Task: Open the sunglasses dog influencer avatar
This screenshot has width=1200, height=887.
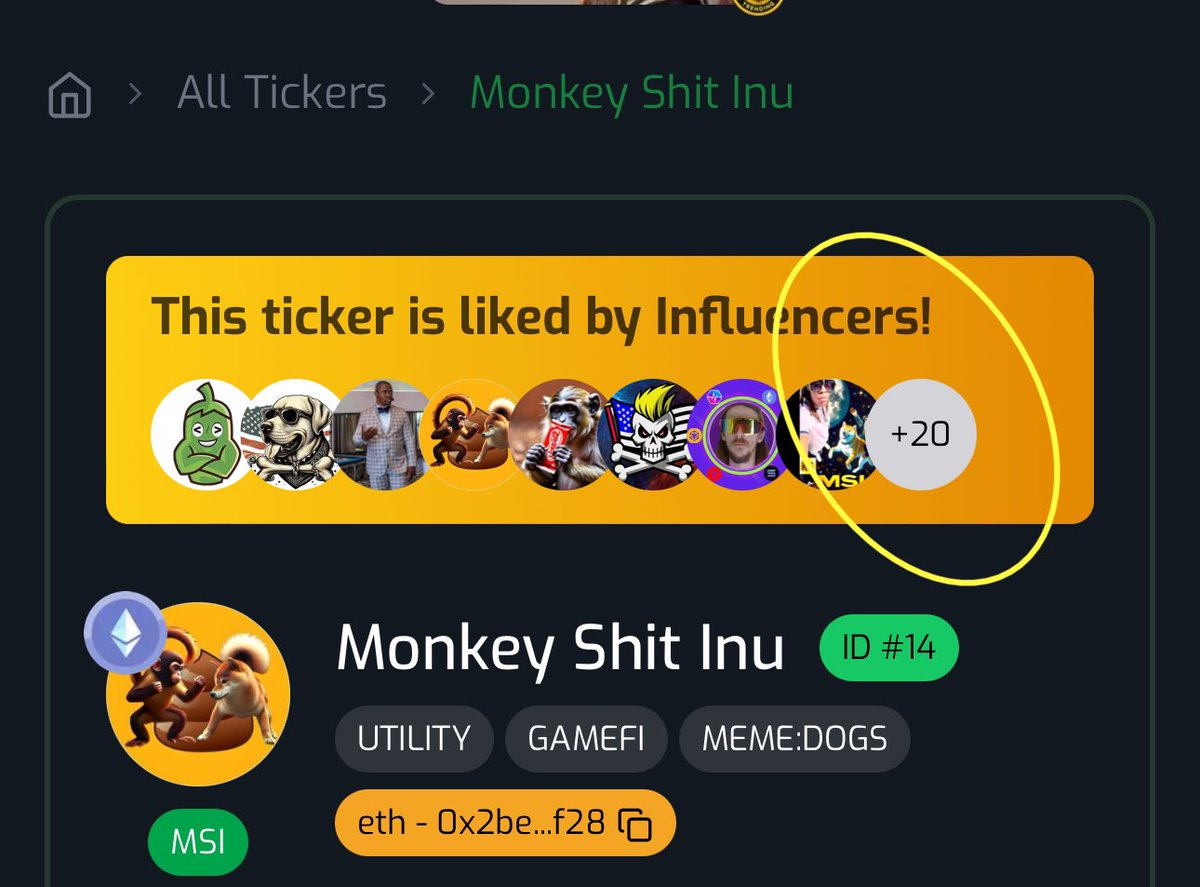Action: [294, 434]
